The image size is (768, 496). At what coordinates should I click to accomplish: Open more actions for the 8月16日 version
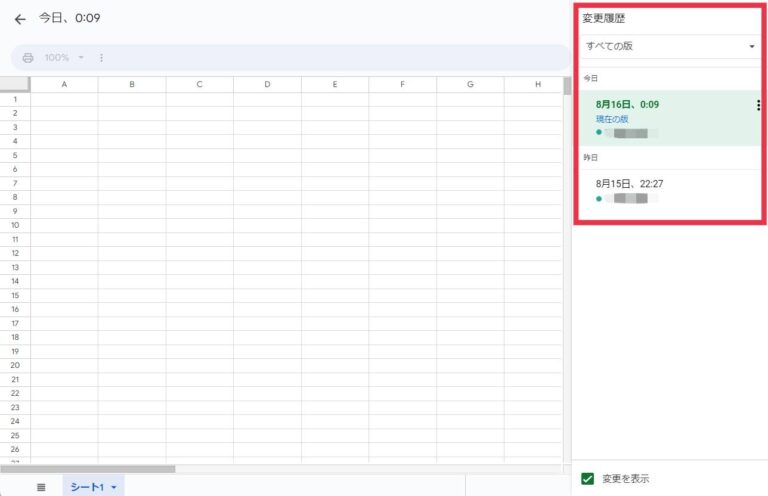758,105
